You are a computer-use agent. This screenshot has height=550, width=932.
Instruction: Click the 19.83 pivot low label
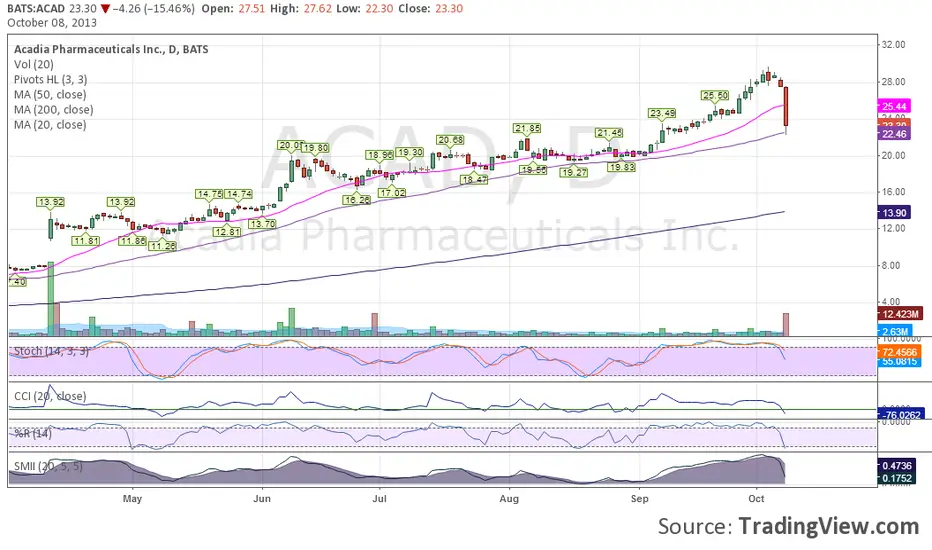click(x=621, y=168)
